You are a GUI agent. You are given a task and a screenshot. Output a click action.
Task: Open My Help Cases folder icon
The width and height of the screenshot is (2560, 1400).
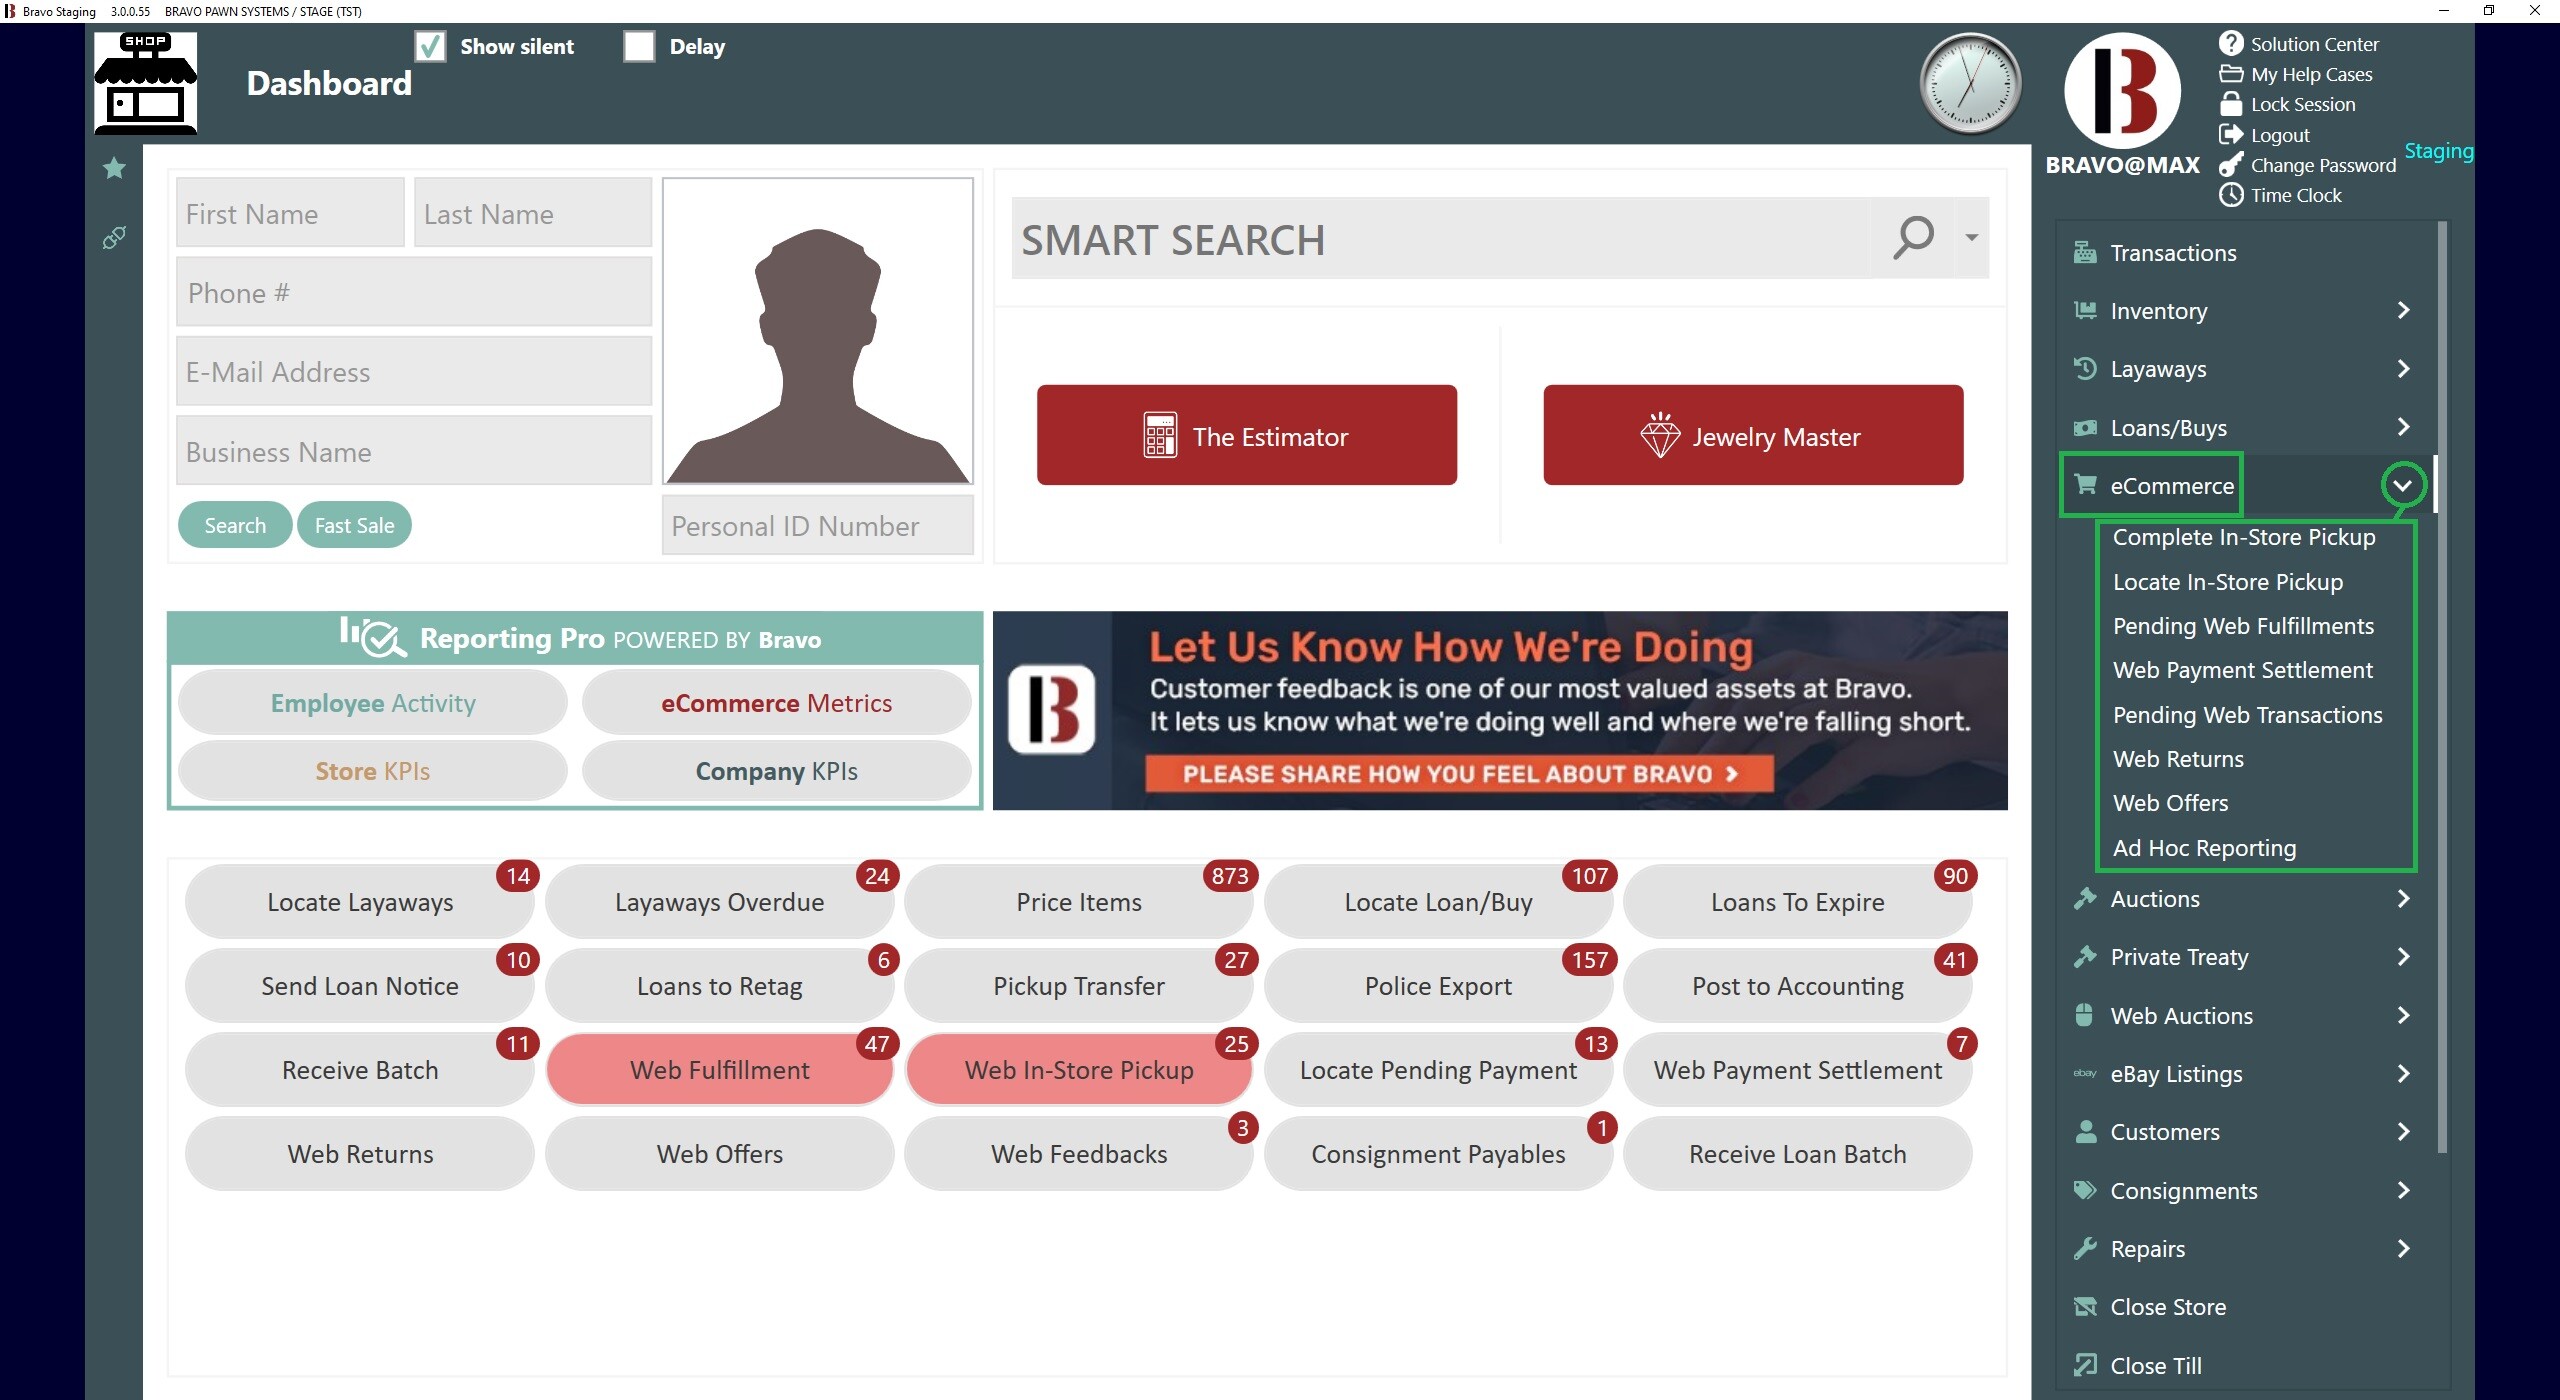2231,73
